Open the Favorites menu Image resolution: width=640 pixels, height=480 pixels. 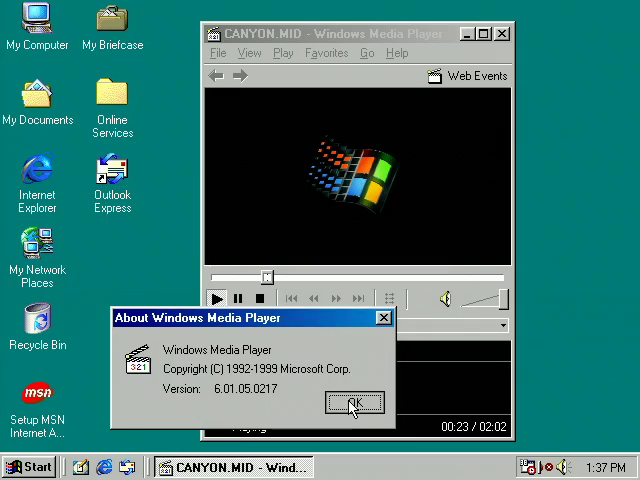327,53
